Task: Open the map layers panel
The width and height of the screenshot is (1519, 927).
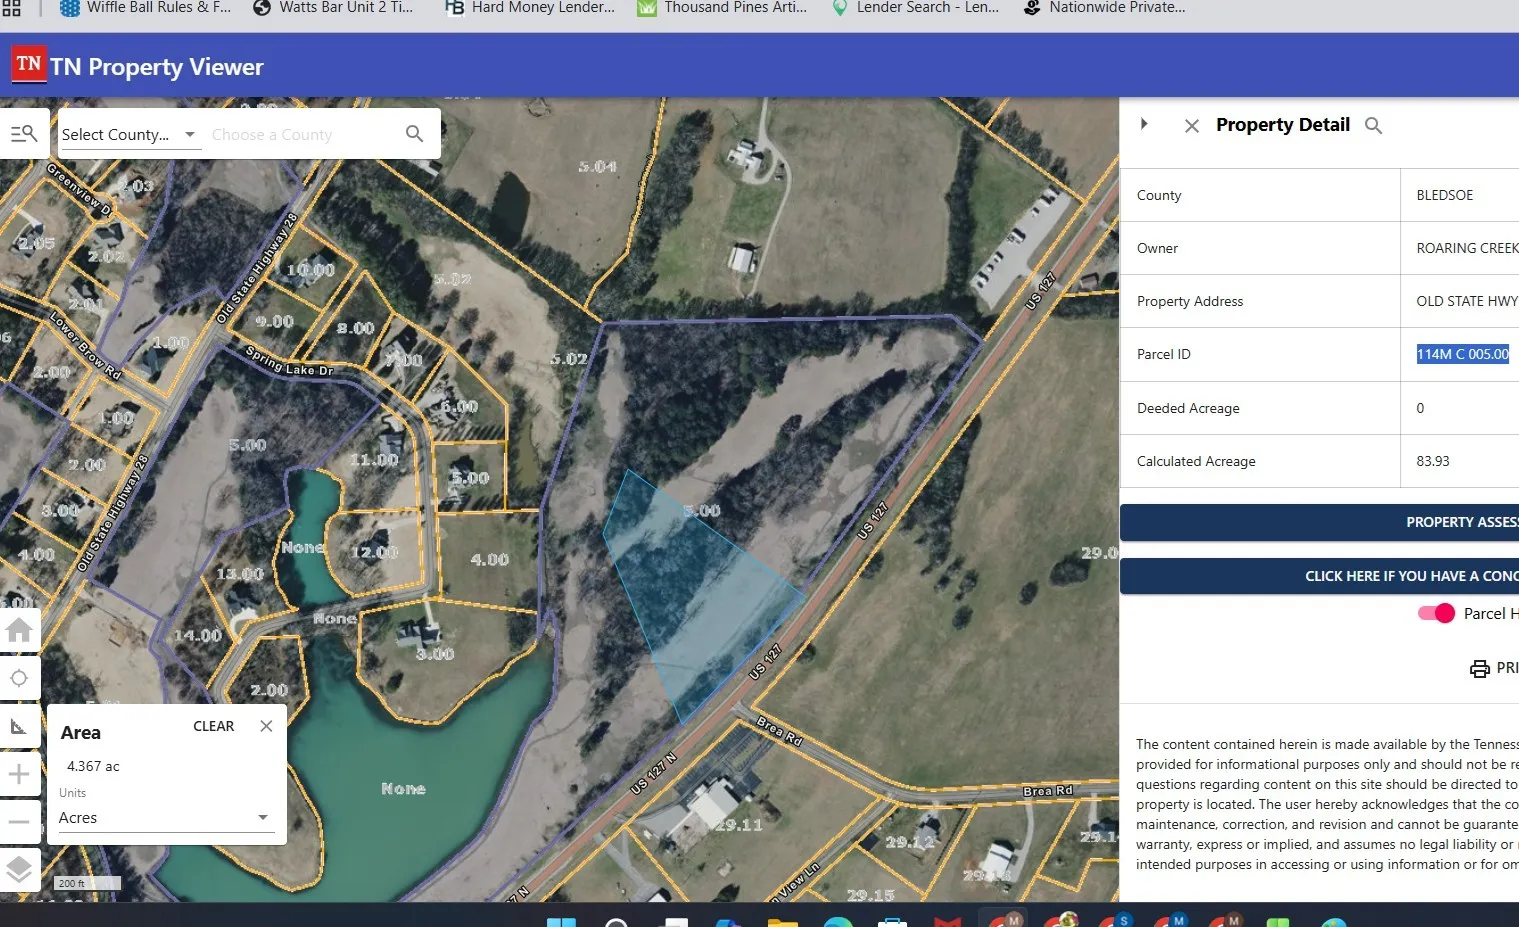Action: point(19,870)
